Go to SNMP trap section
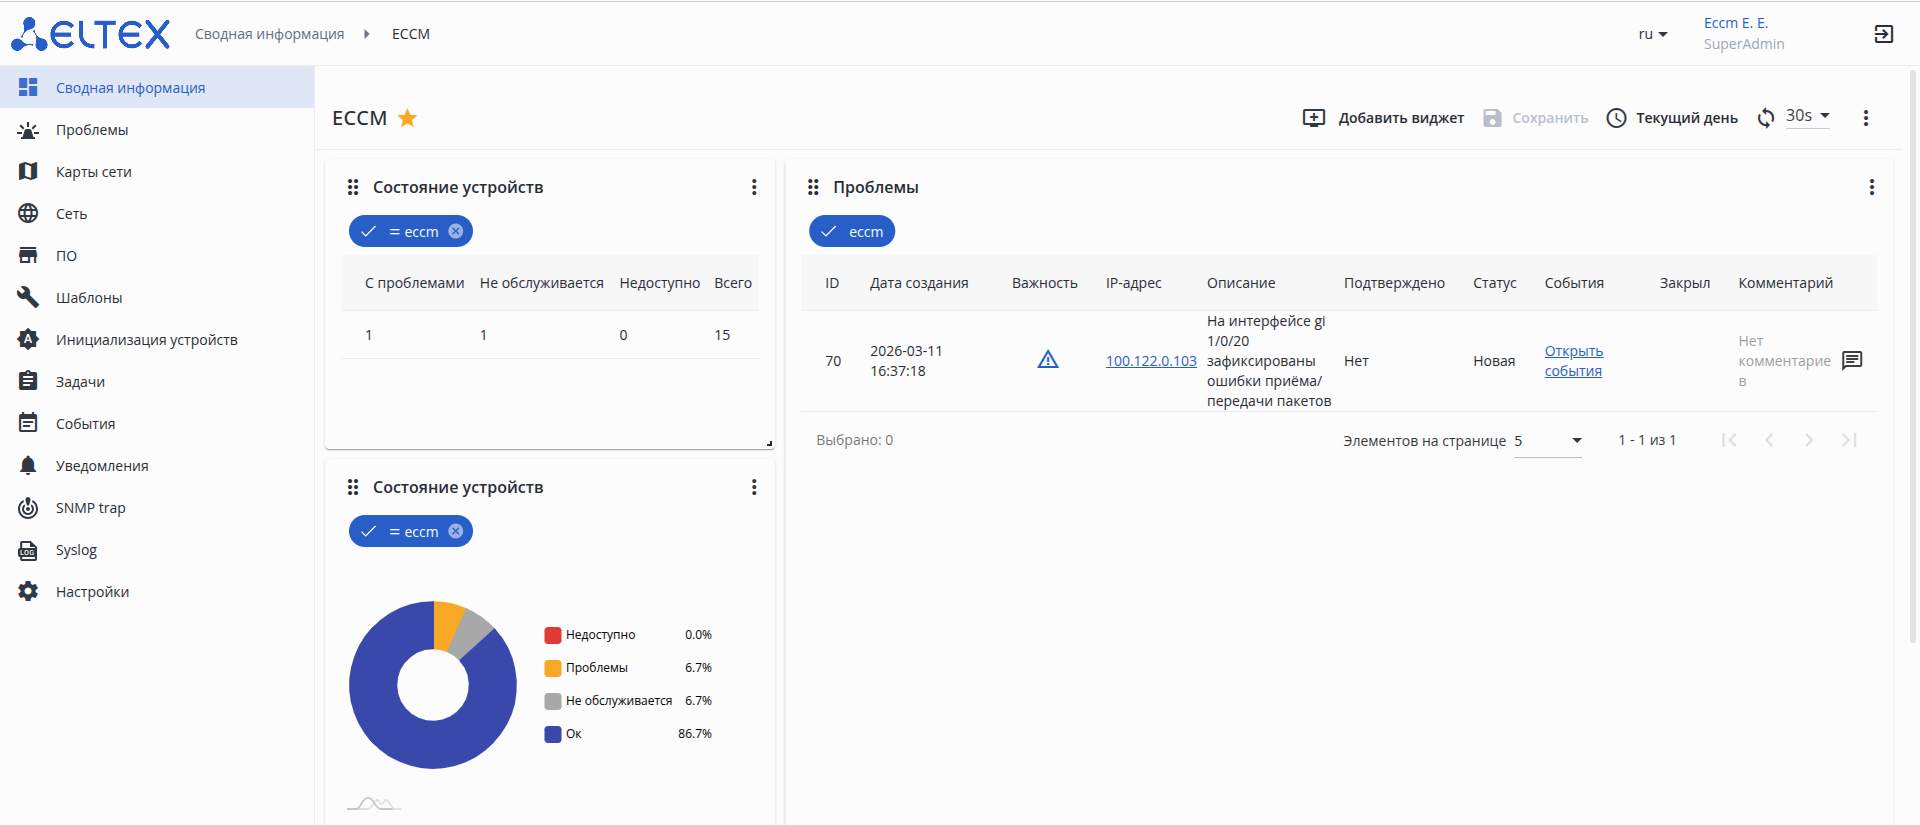 click(90, 508)
